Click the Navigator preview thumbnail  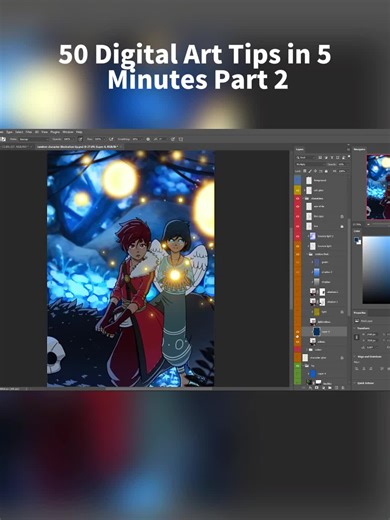[378, 187]
